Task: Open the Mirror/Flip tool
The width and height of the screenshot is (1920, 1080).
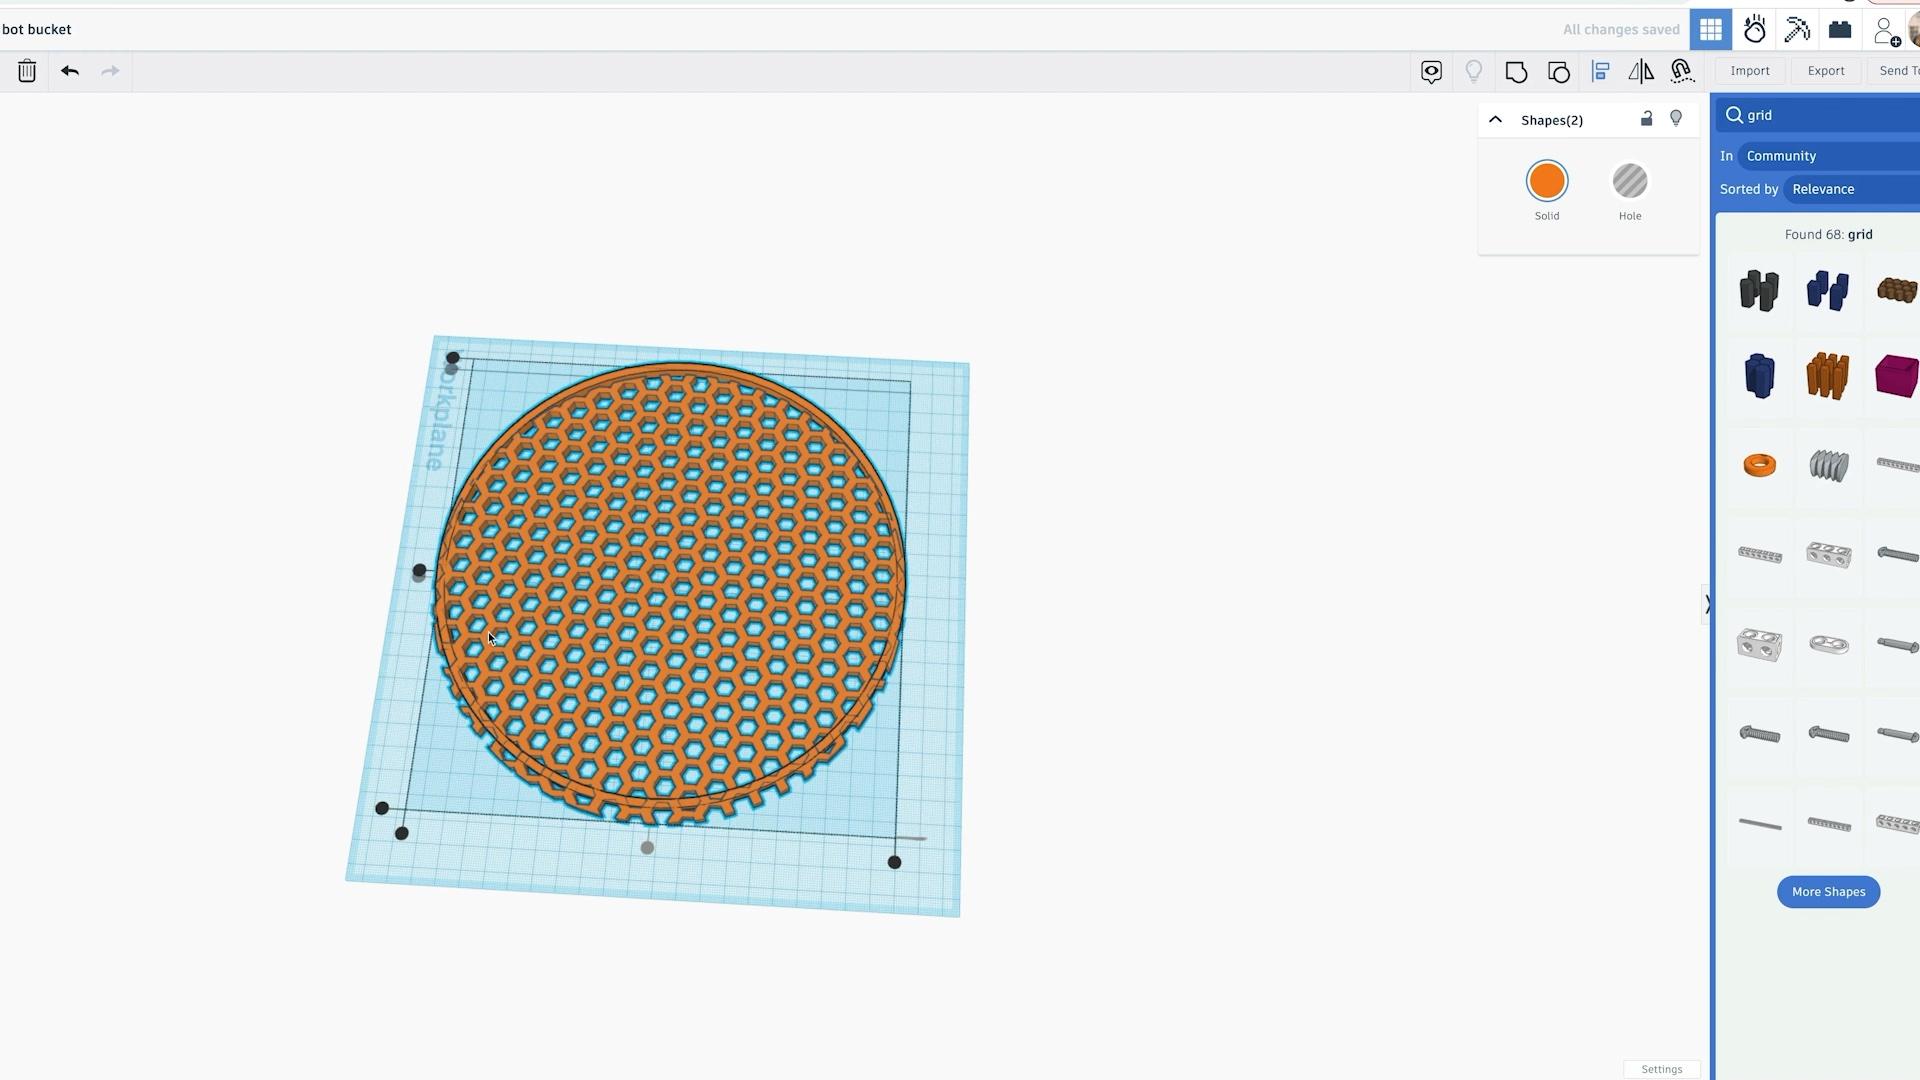Action: click(x=1641, y=71)
